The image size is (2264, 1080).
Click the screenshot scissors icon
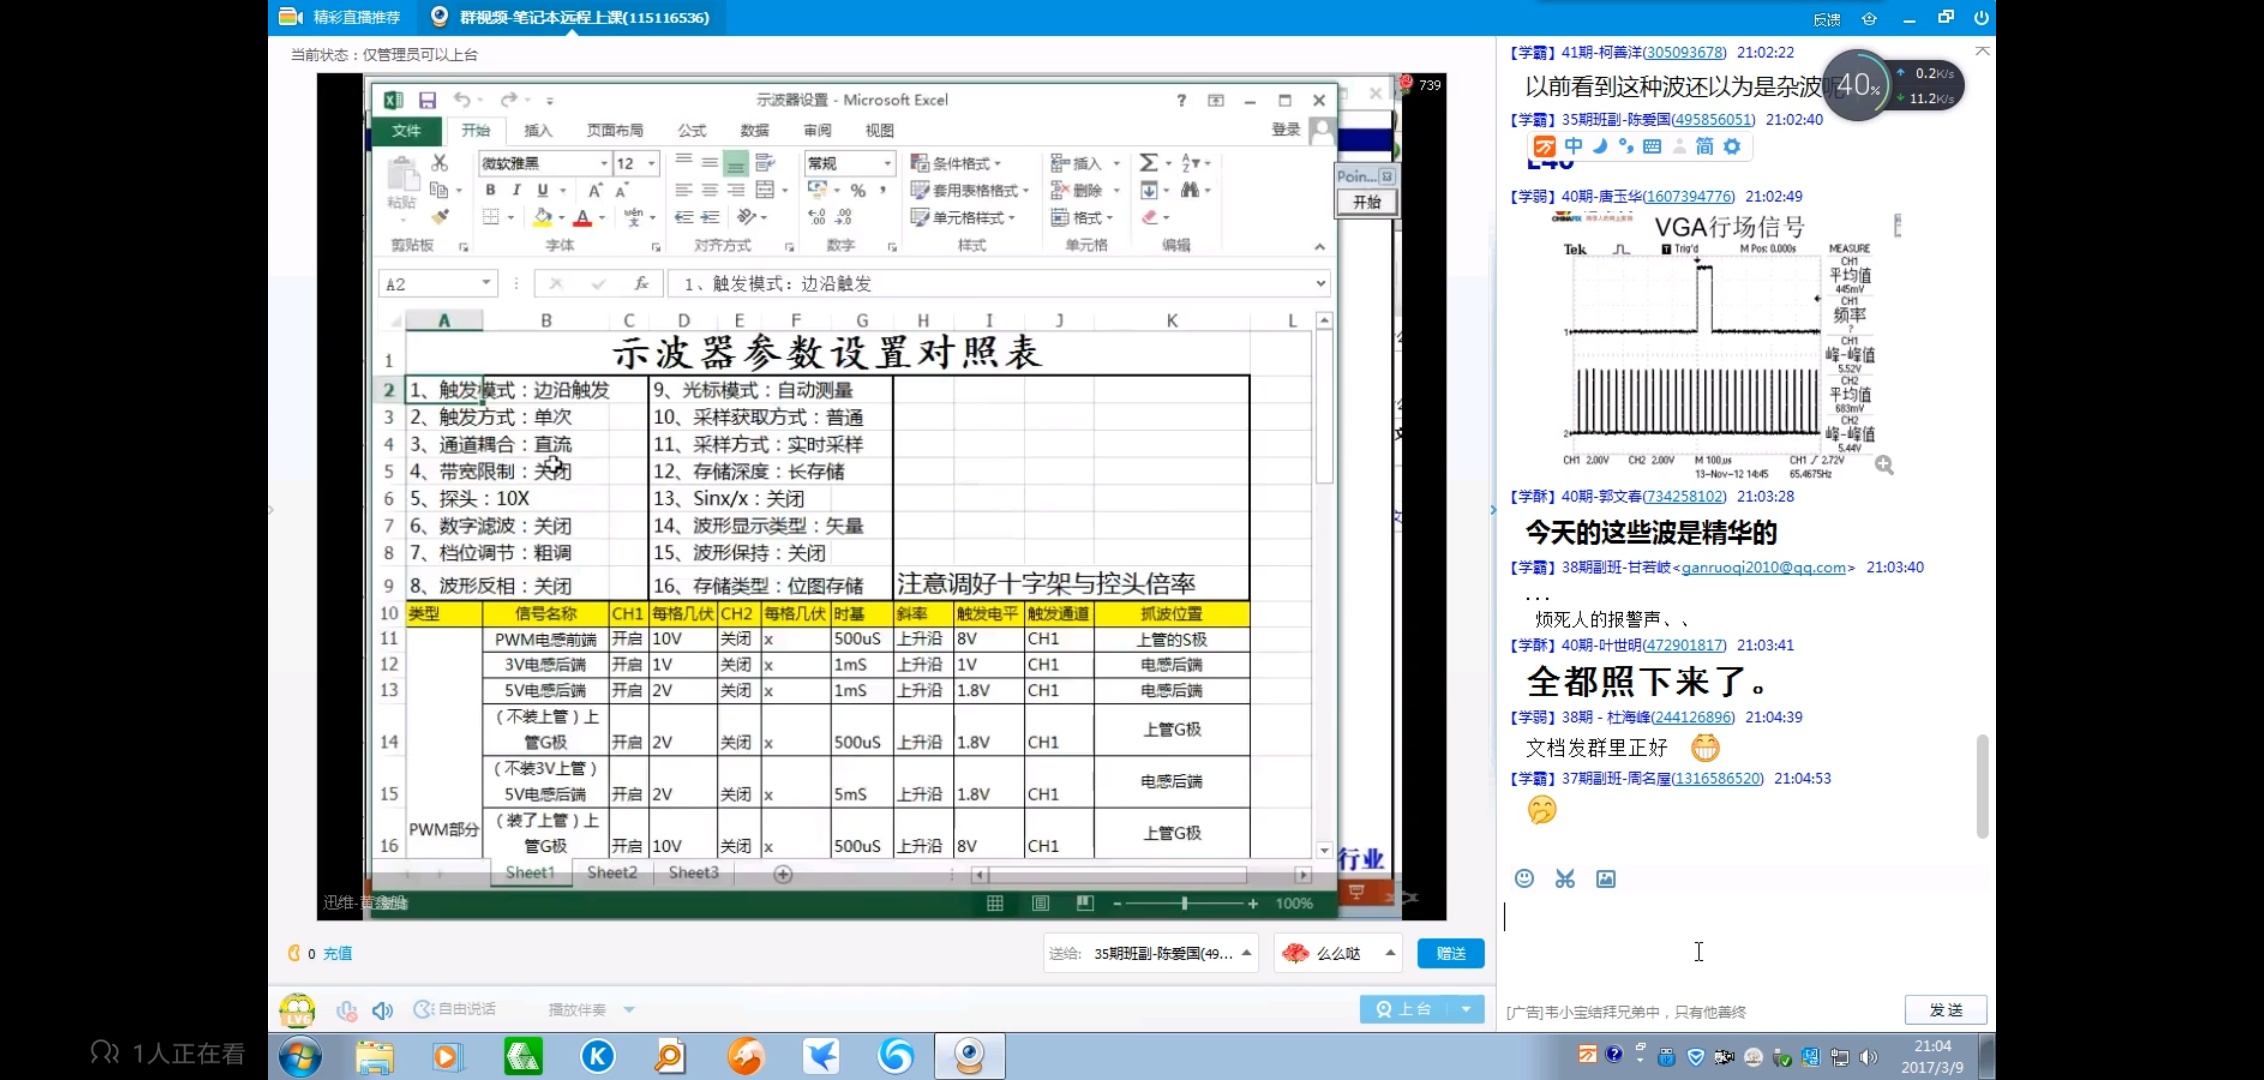click(1565, 878)
